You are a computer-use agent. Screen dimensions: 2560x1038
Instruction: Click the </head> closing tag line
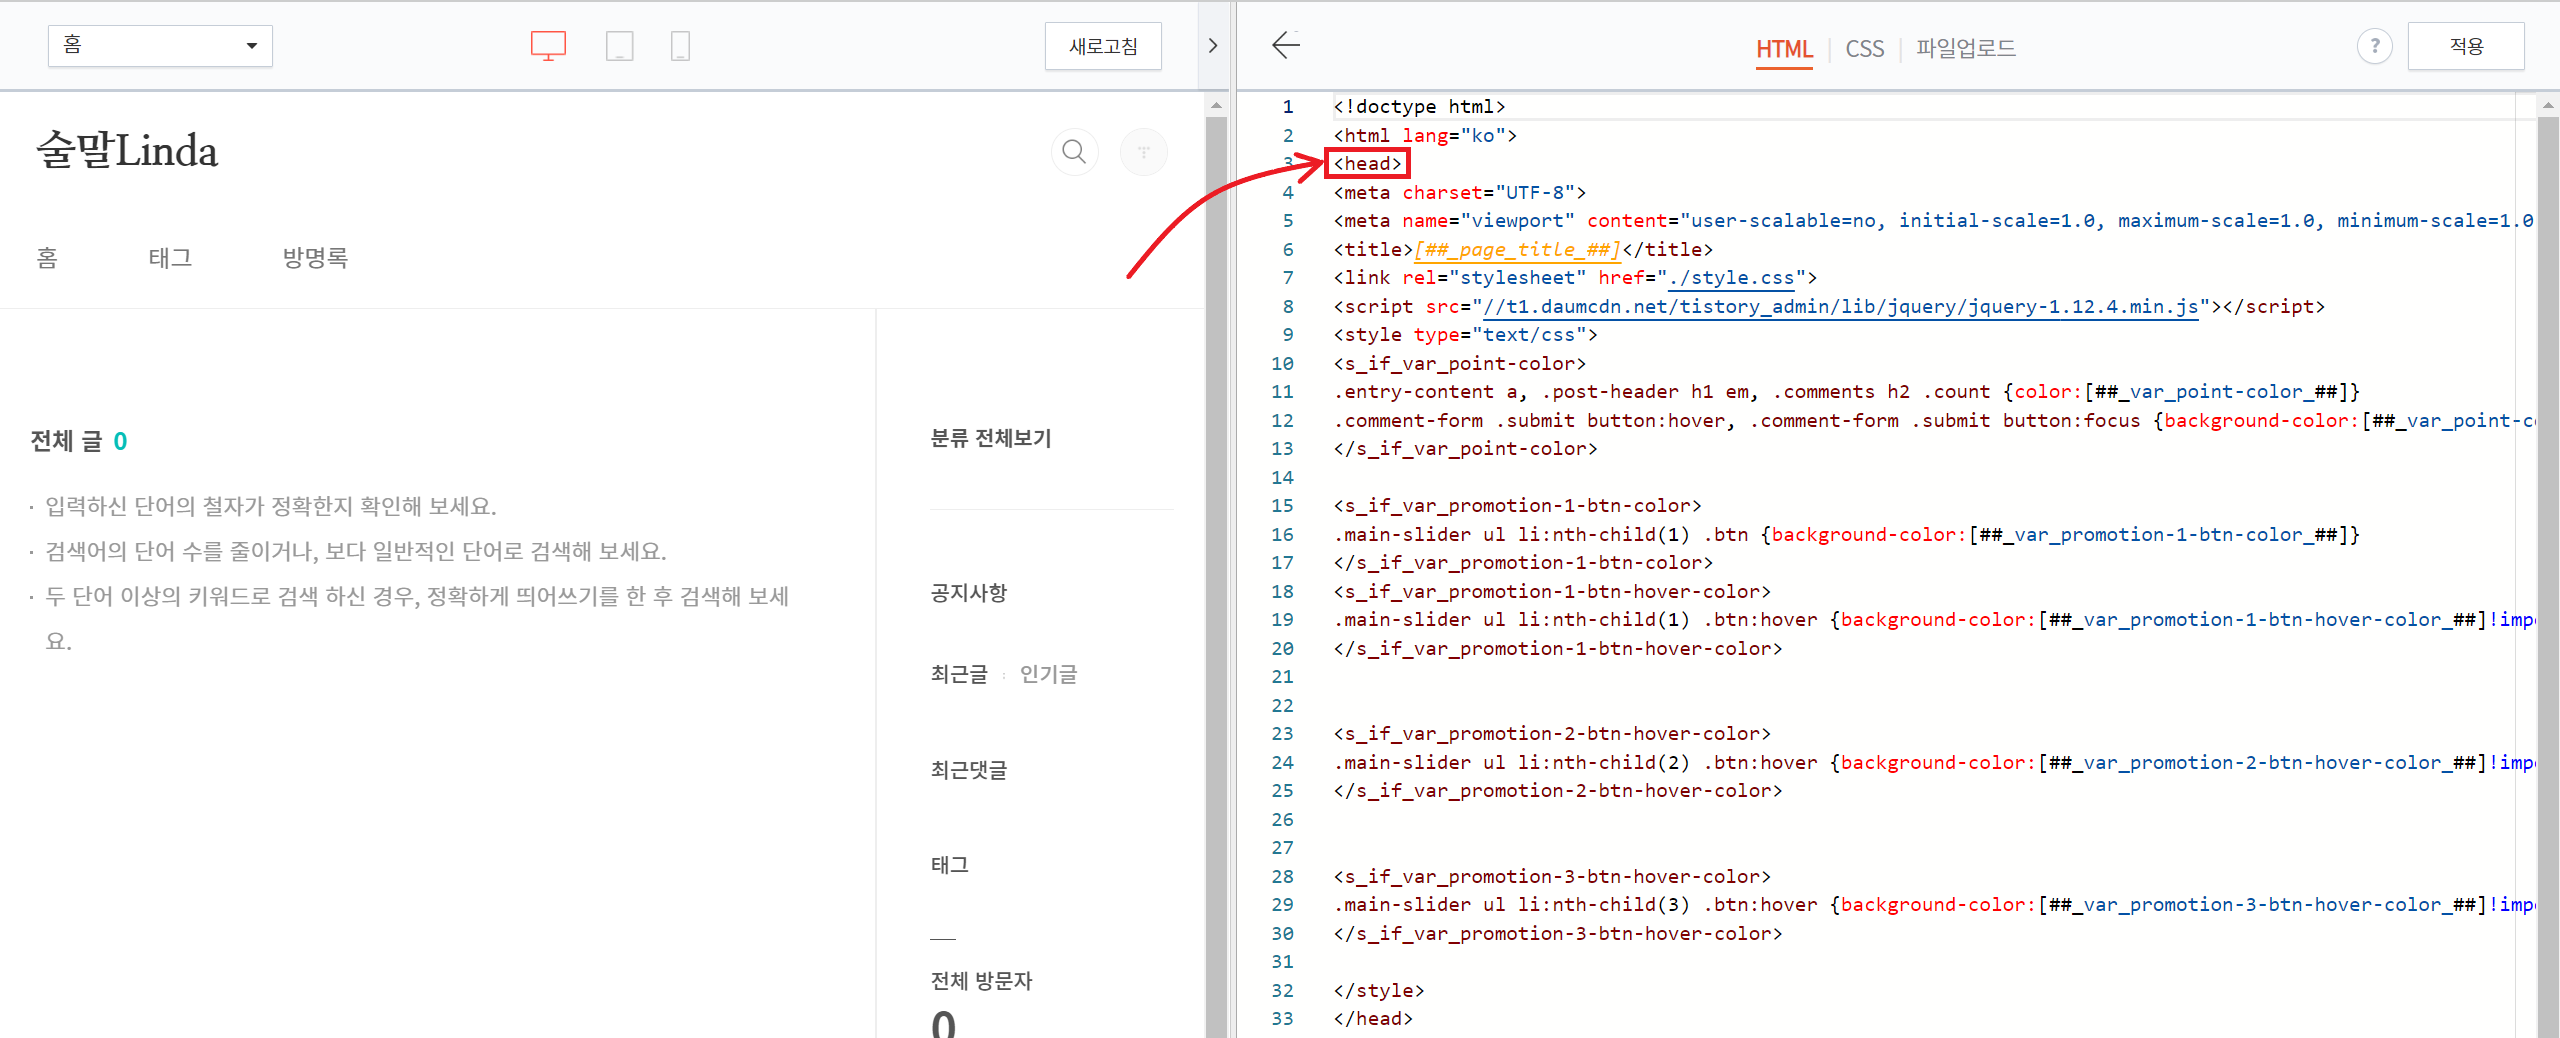1373,1019
